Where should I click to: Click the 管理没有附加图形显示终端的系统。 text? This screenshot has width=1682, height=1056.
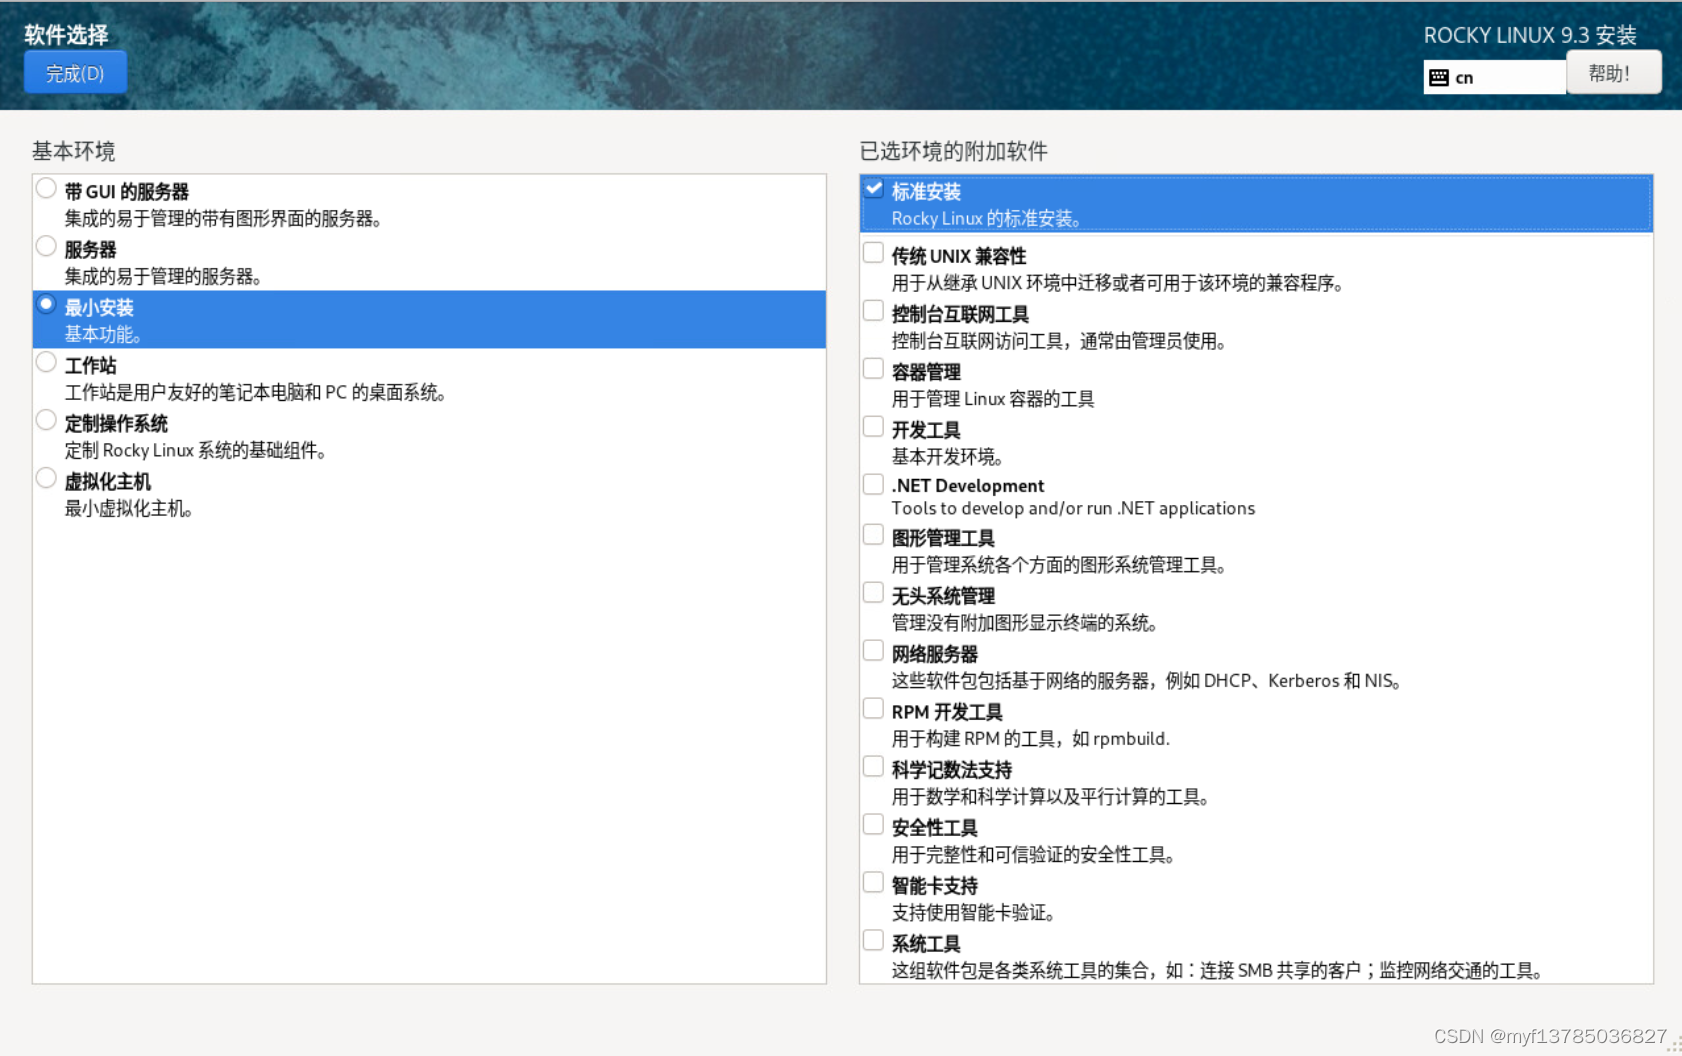tap(1026, 623)
